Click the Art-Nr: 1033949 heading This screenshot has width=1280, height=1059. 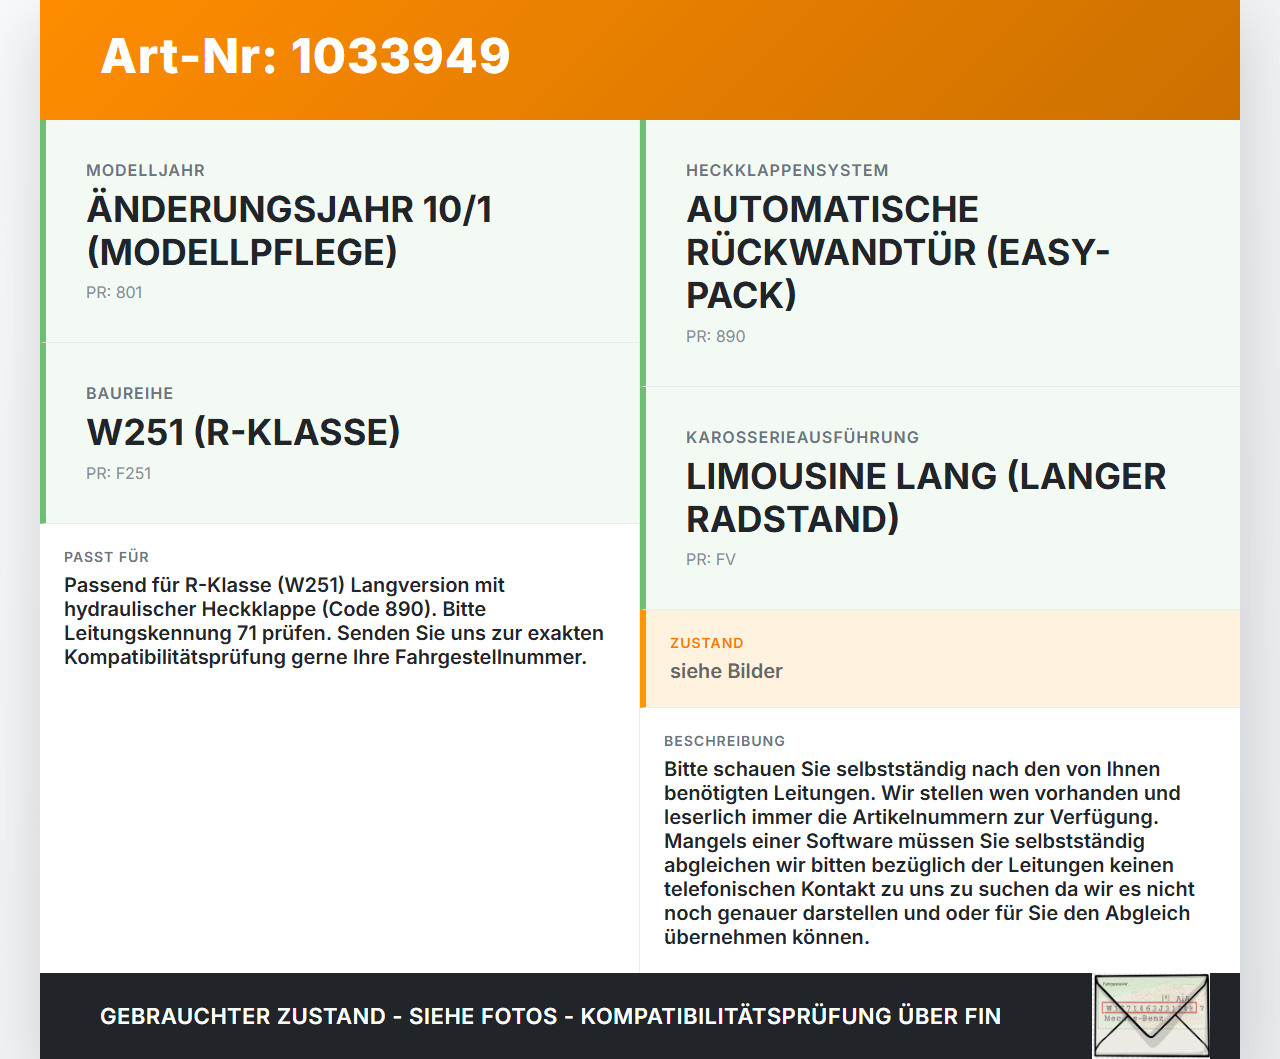[305, 56]
